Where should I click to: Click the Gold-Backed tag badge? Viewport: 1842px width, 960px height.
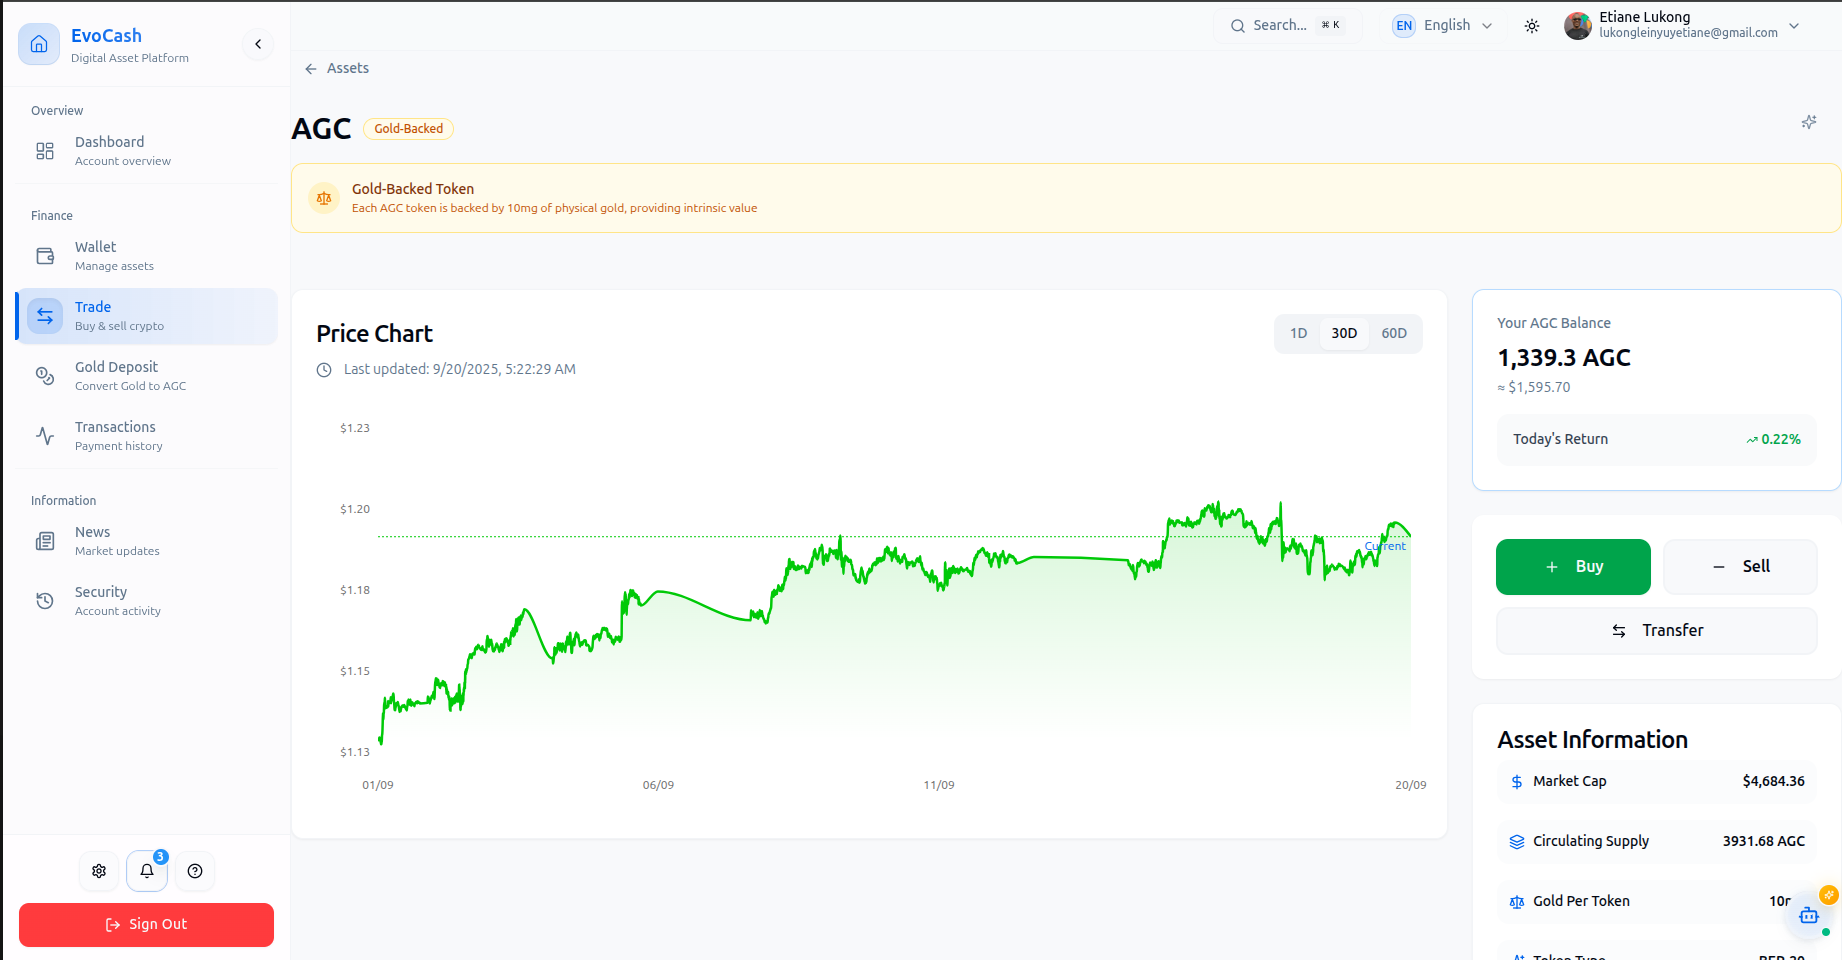tap(408, 129)
